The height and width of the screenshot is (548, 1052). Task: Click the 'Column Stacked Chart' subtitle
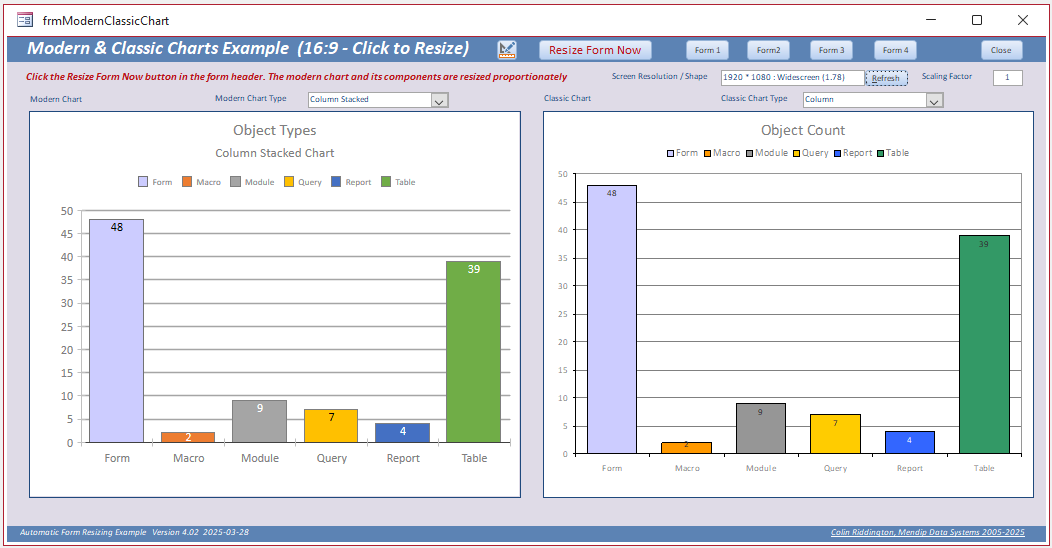click(x=274, y=153)
